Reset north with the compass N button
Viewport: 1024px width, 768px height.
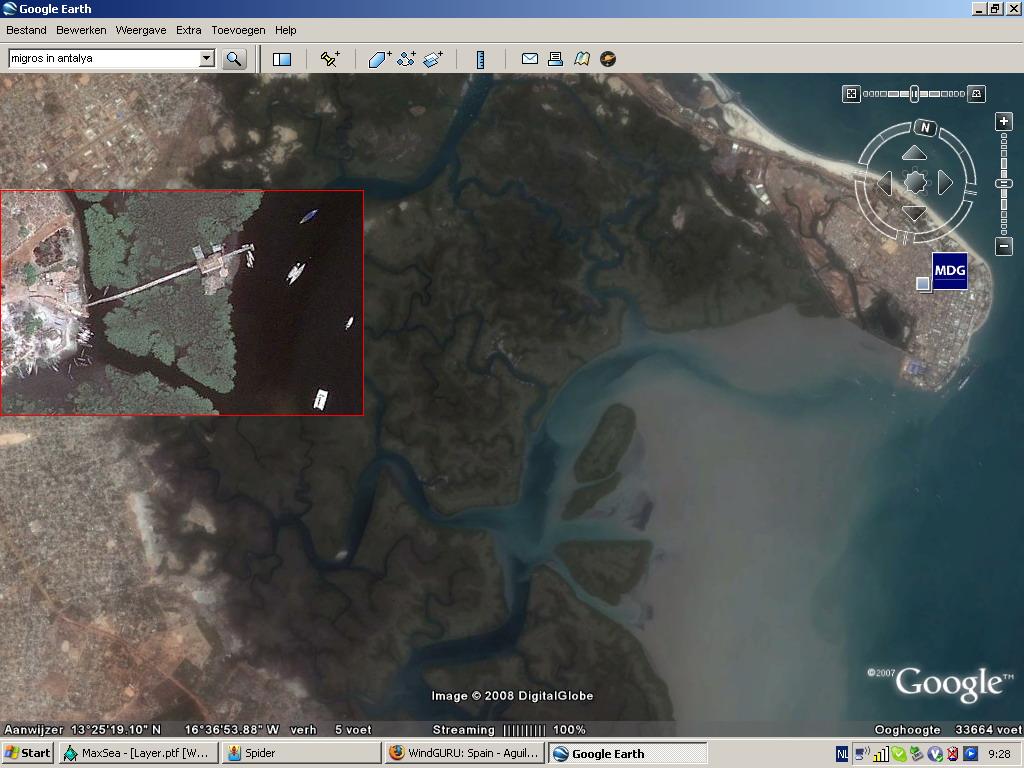(926, 128)
